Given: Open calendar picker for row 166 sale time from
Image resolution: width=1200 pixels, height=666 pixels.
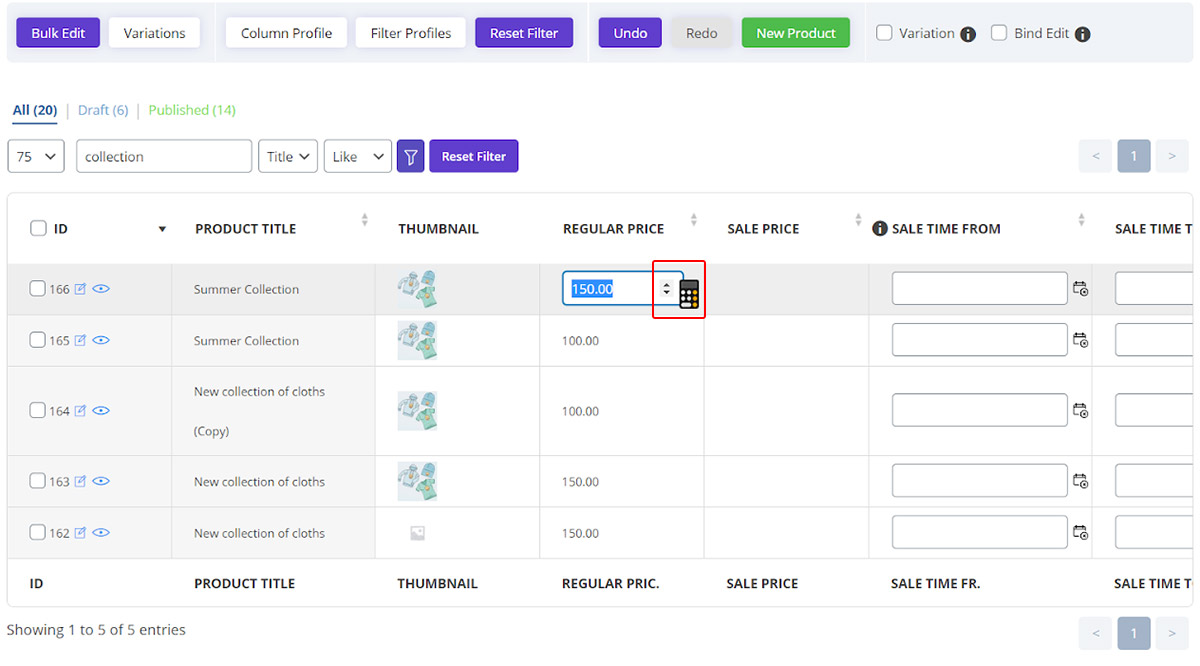Looking at the screenshot, I should pyautogui.click(x=1081, y=289).
